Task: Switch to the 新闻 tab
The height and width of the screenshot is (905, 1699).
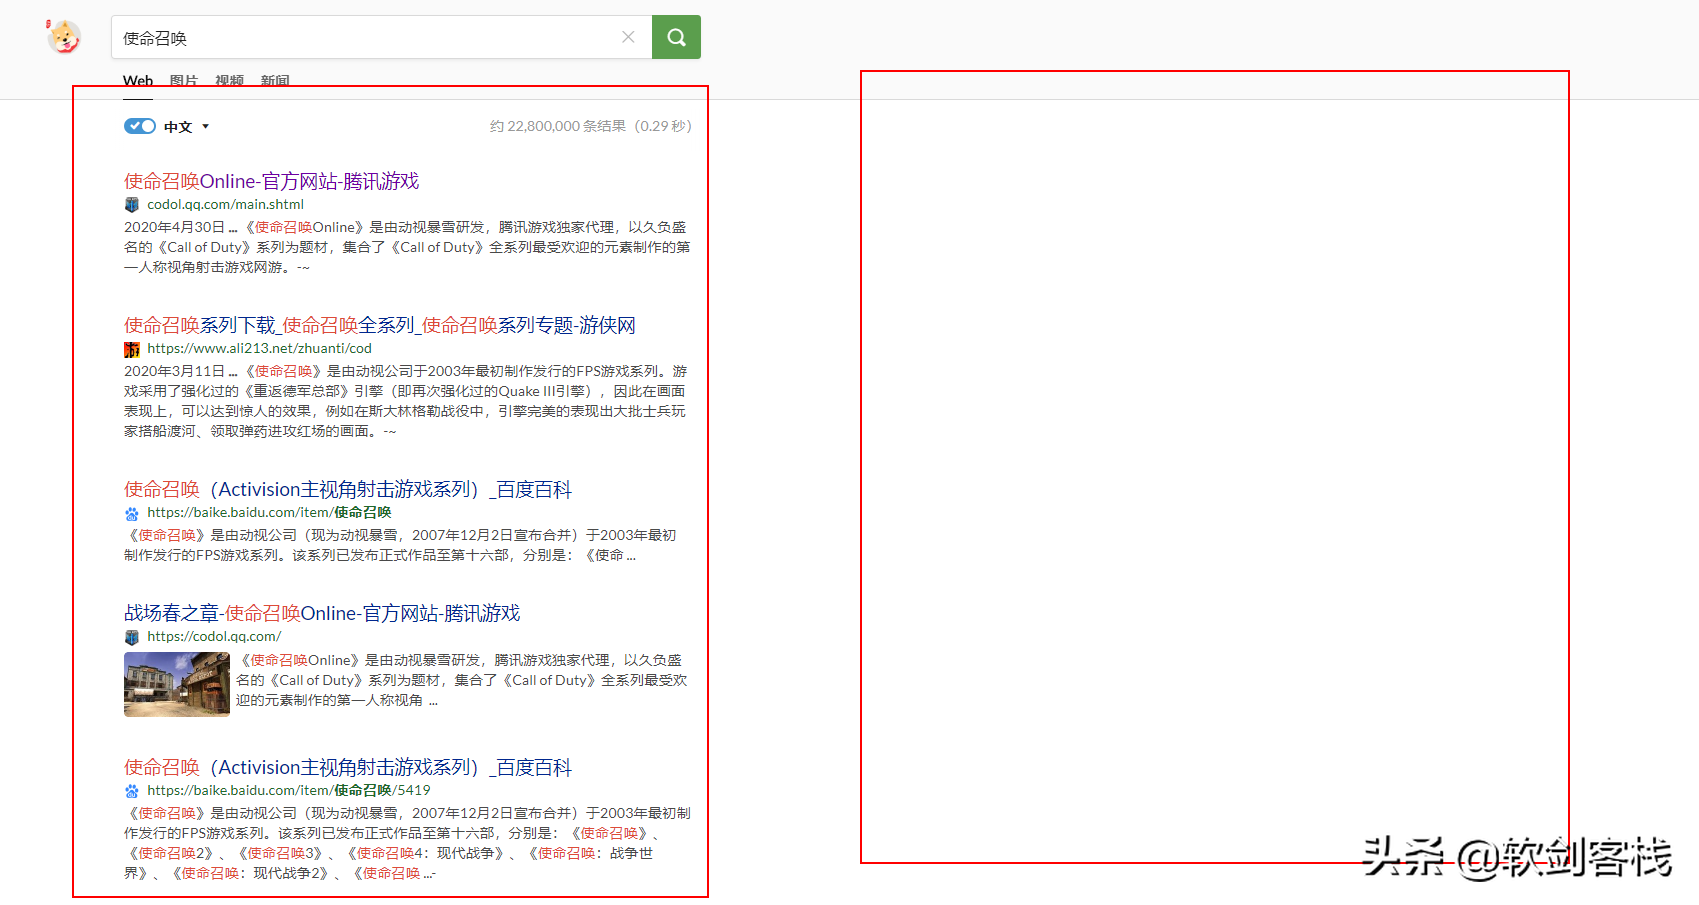Action: pyautogui.click(x=275, y=81)
